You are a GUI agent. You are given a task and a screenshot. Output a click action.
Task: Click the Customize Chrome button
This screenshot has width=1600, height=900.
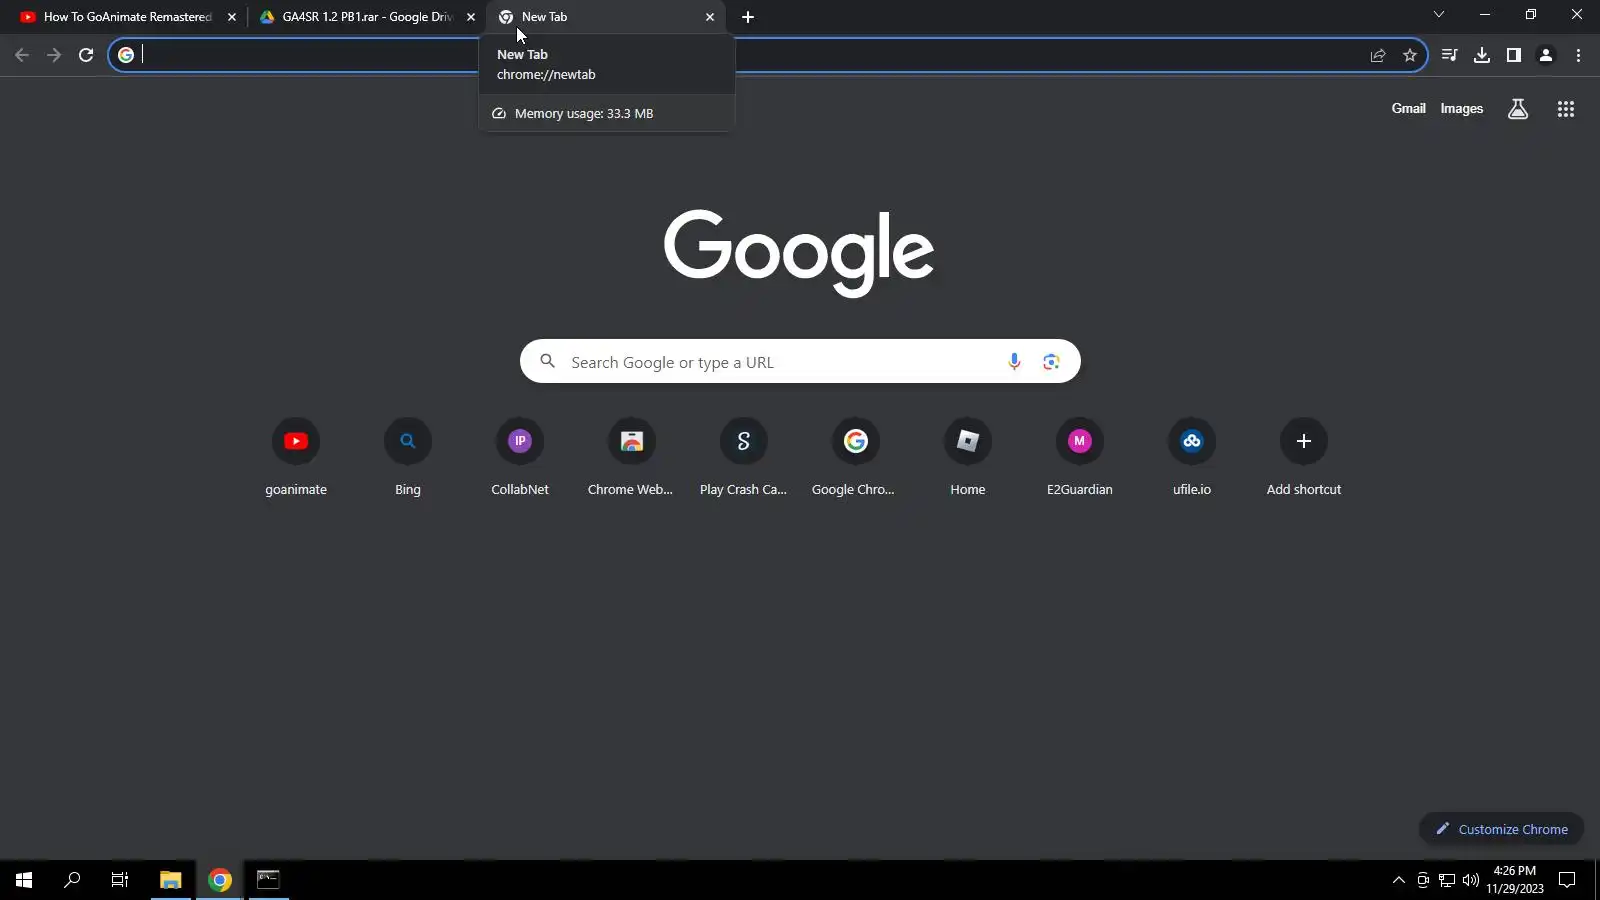pyautogui.click(x=1501, y=829)
